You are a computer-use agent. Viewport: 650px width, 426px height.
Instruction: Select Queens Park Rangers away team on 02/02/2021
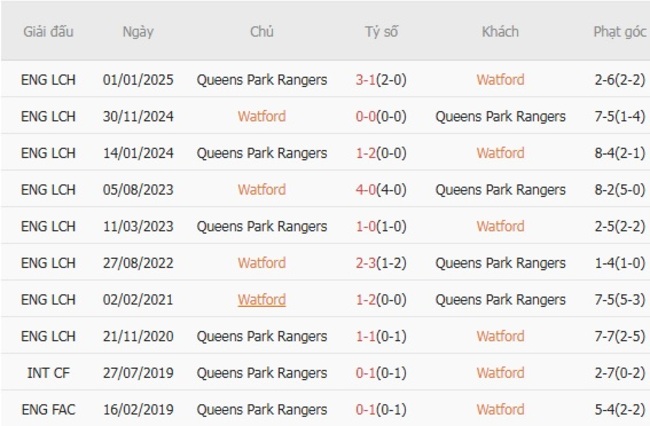coord(500,300)
